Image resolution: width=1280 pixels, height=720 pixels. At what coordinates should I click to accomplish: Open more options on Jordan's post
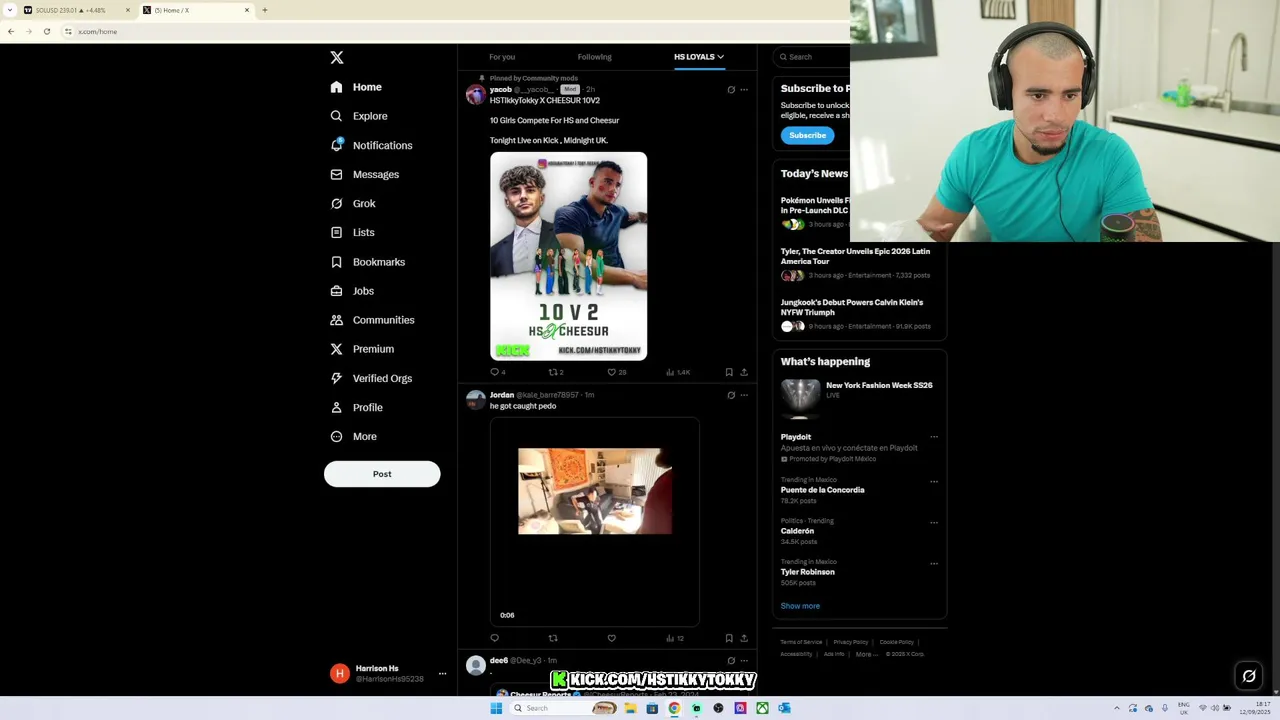click(744, 395)
